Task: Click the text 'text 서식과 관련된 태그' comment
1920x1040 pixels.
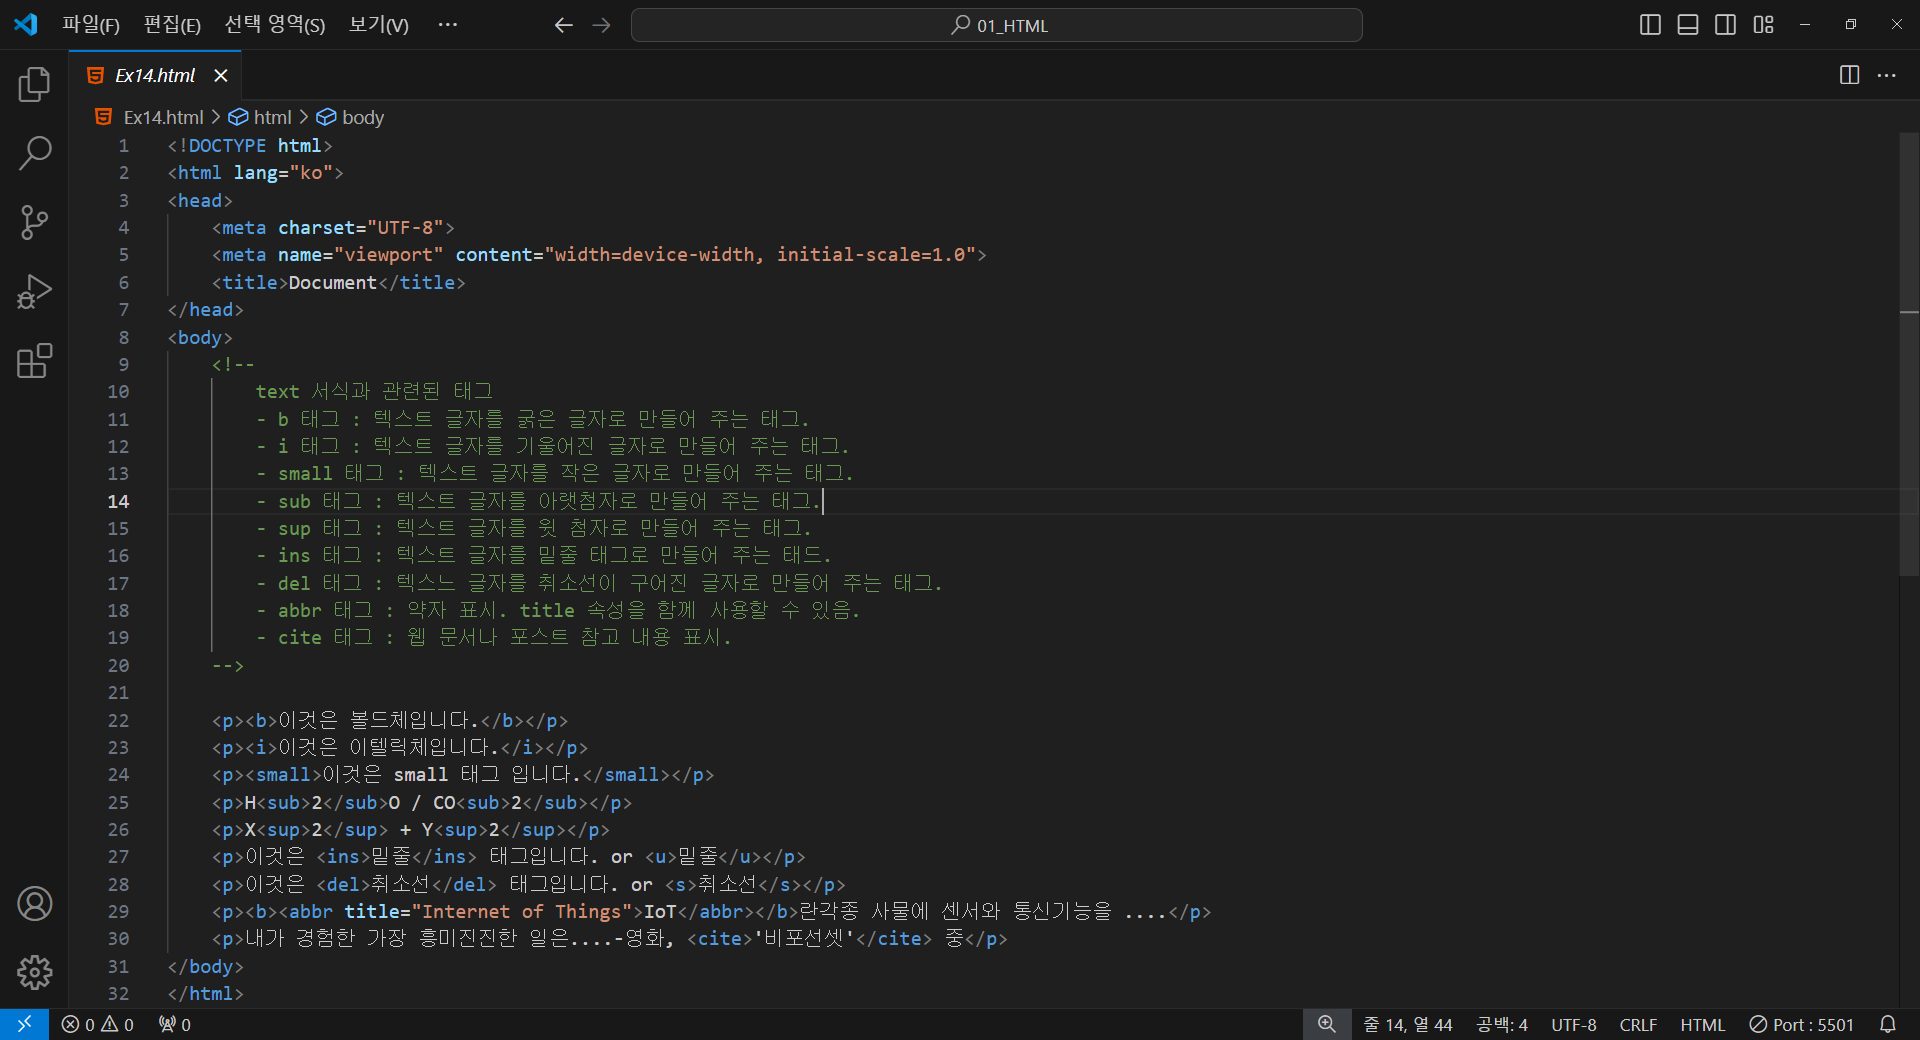Action: (x=374, y=392)
